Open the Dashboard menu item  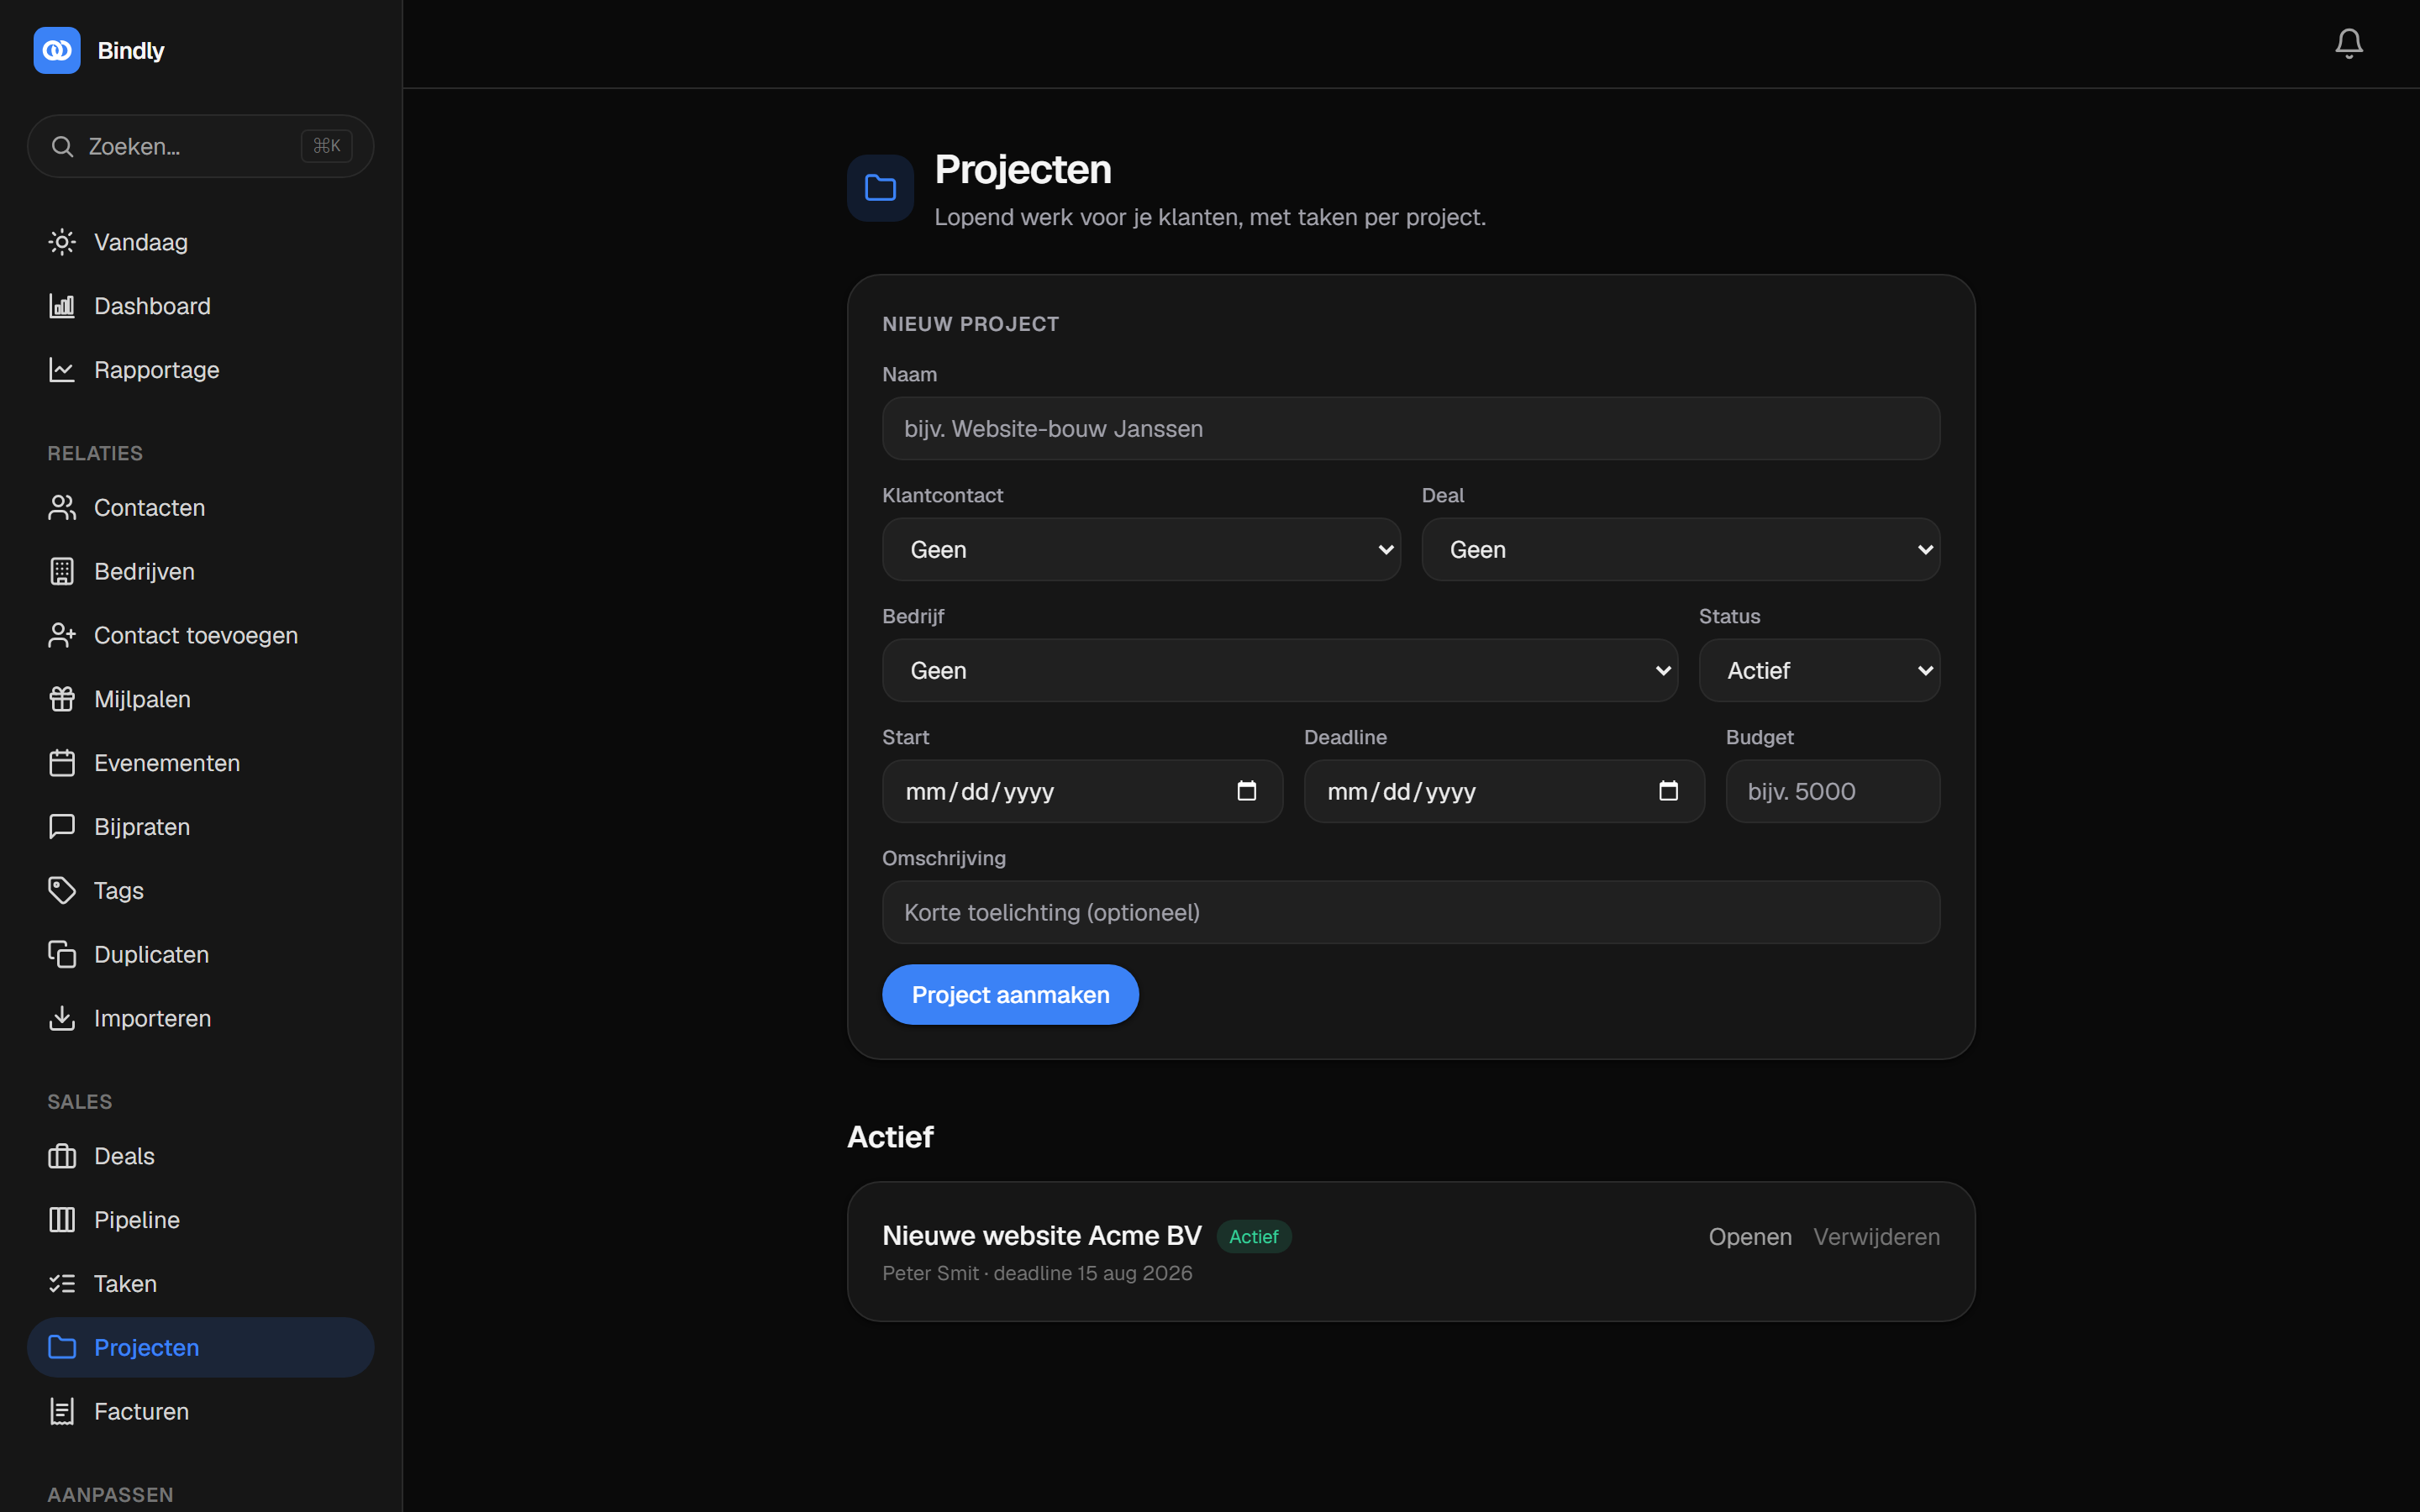point(200,306)
